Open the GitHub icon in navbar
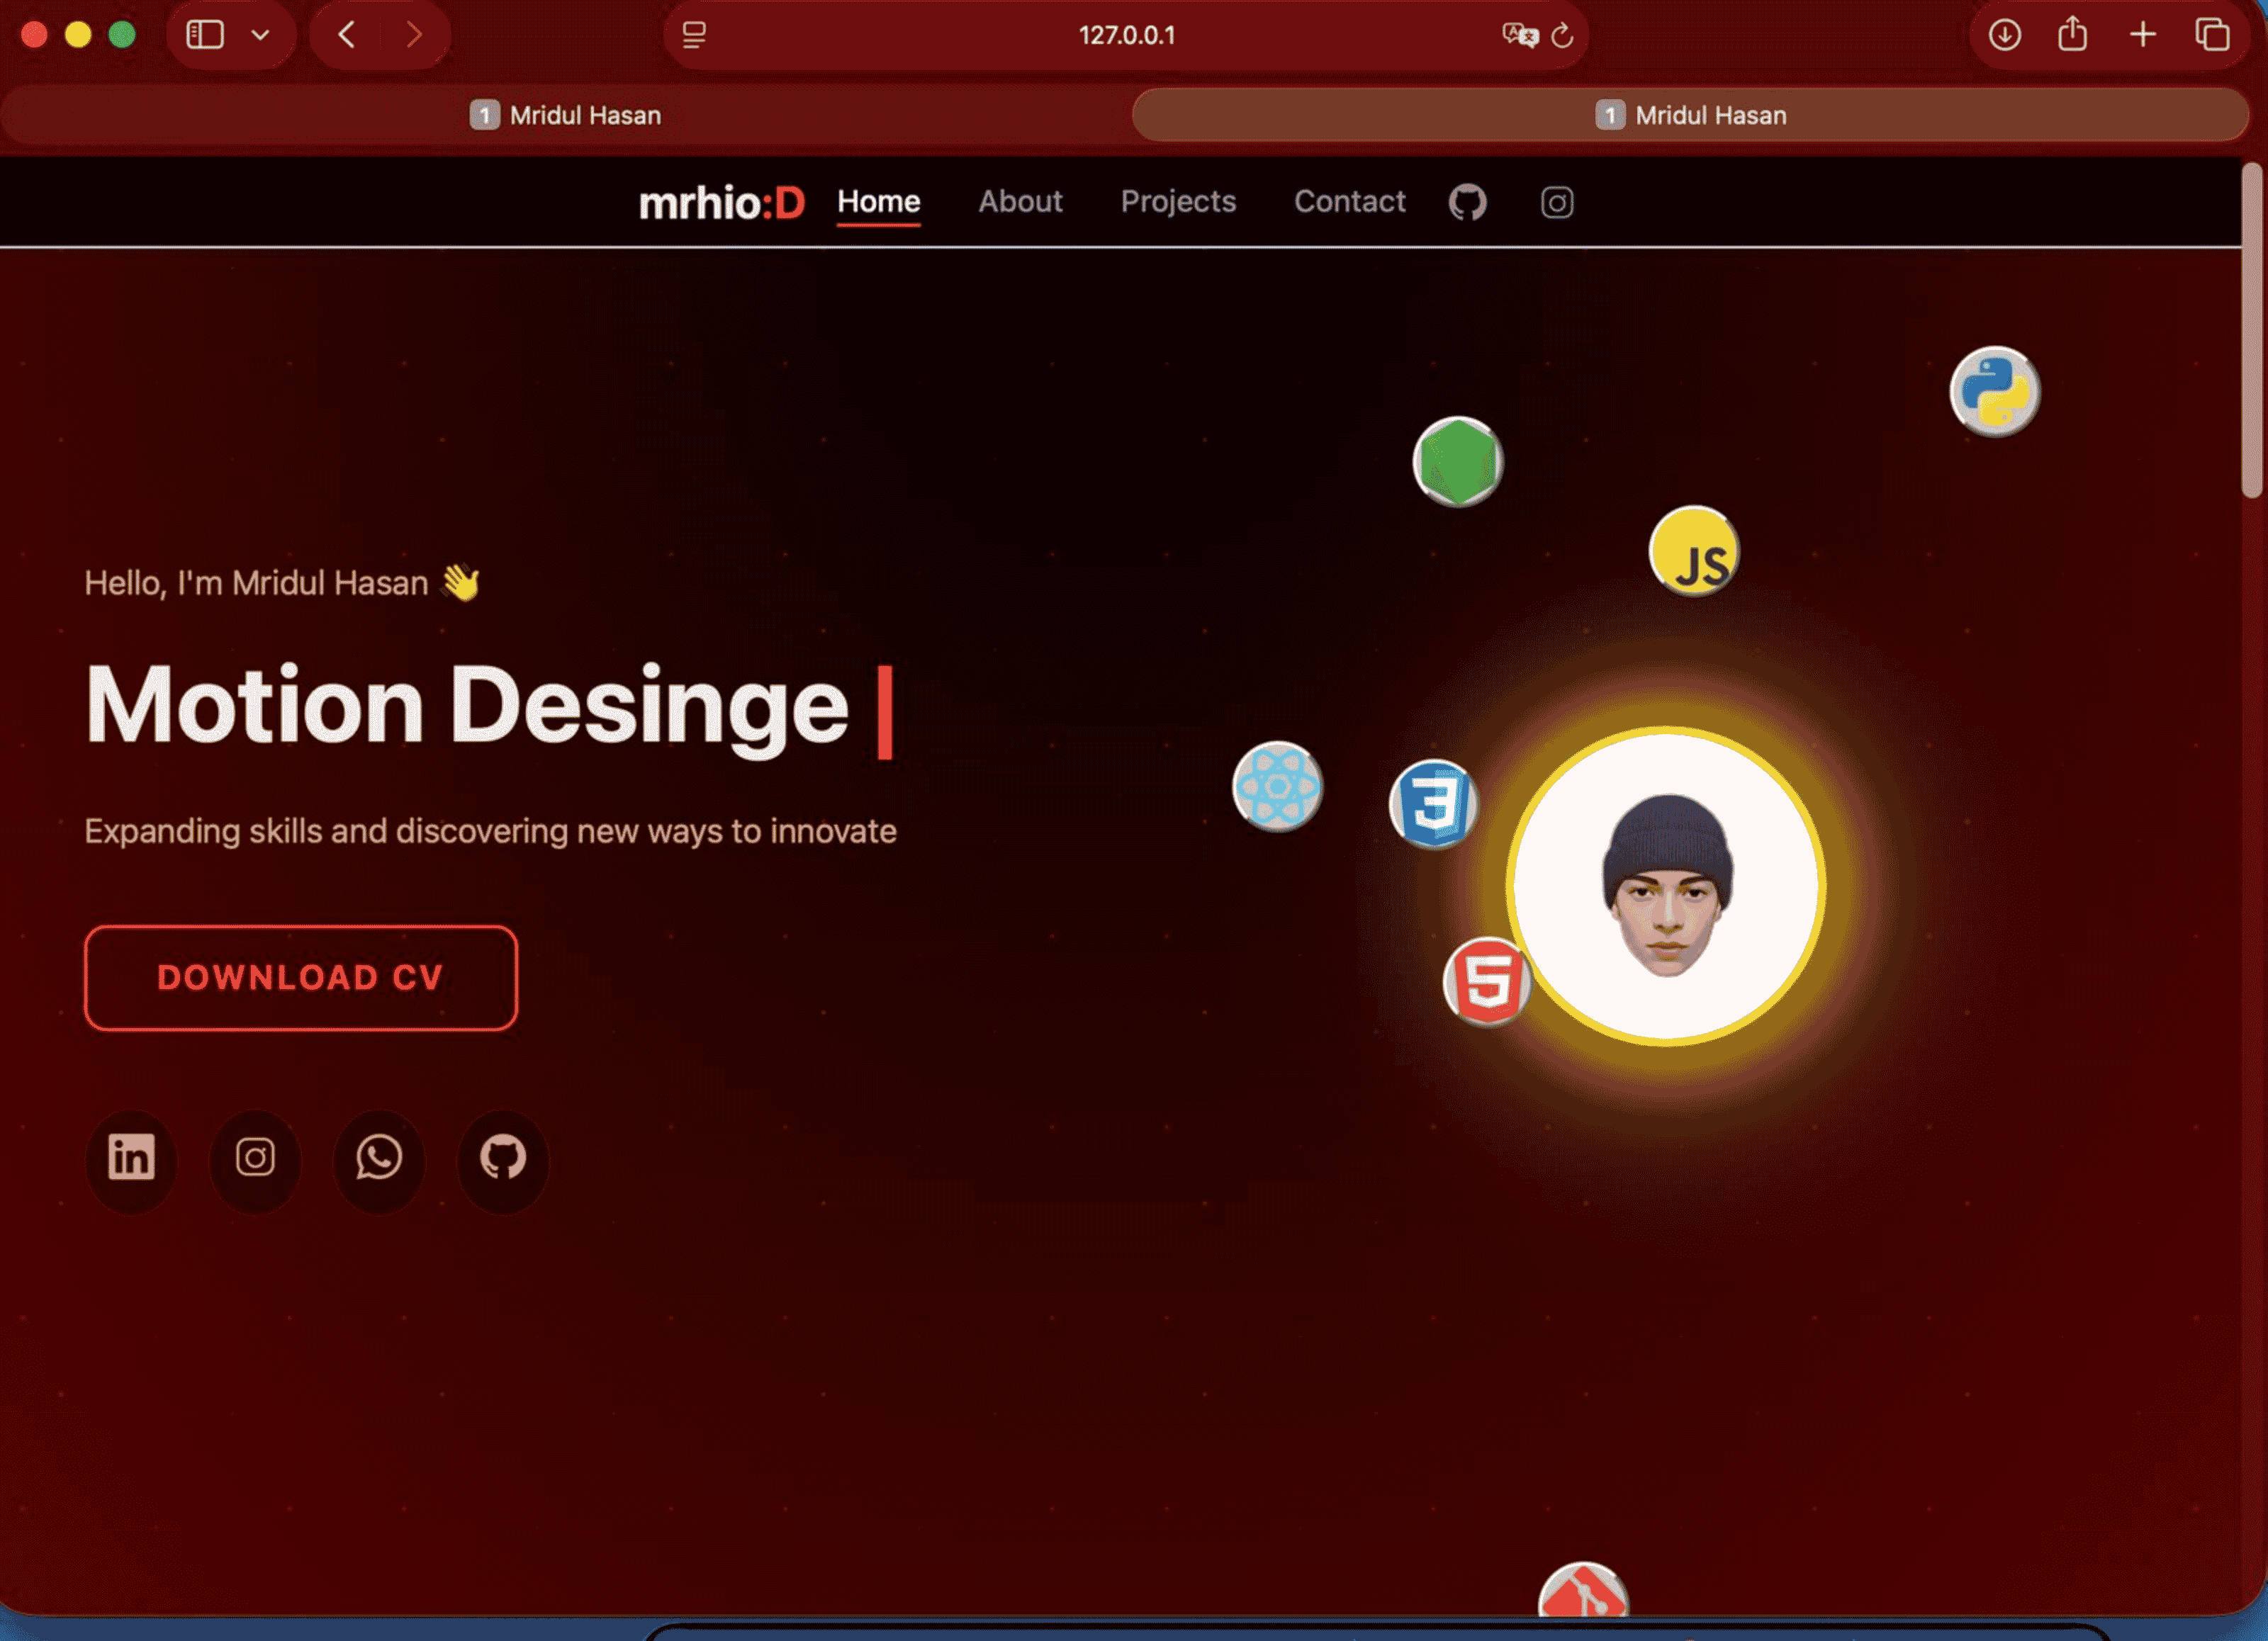 [x=1467, y=202]
